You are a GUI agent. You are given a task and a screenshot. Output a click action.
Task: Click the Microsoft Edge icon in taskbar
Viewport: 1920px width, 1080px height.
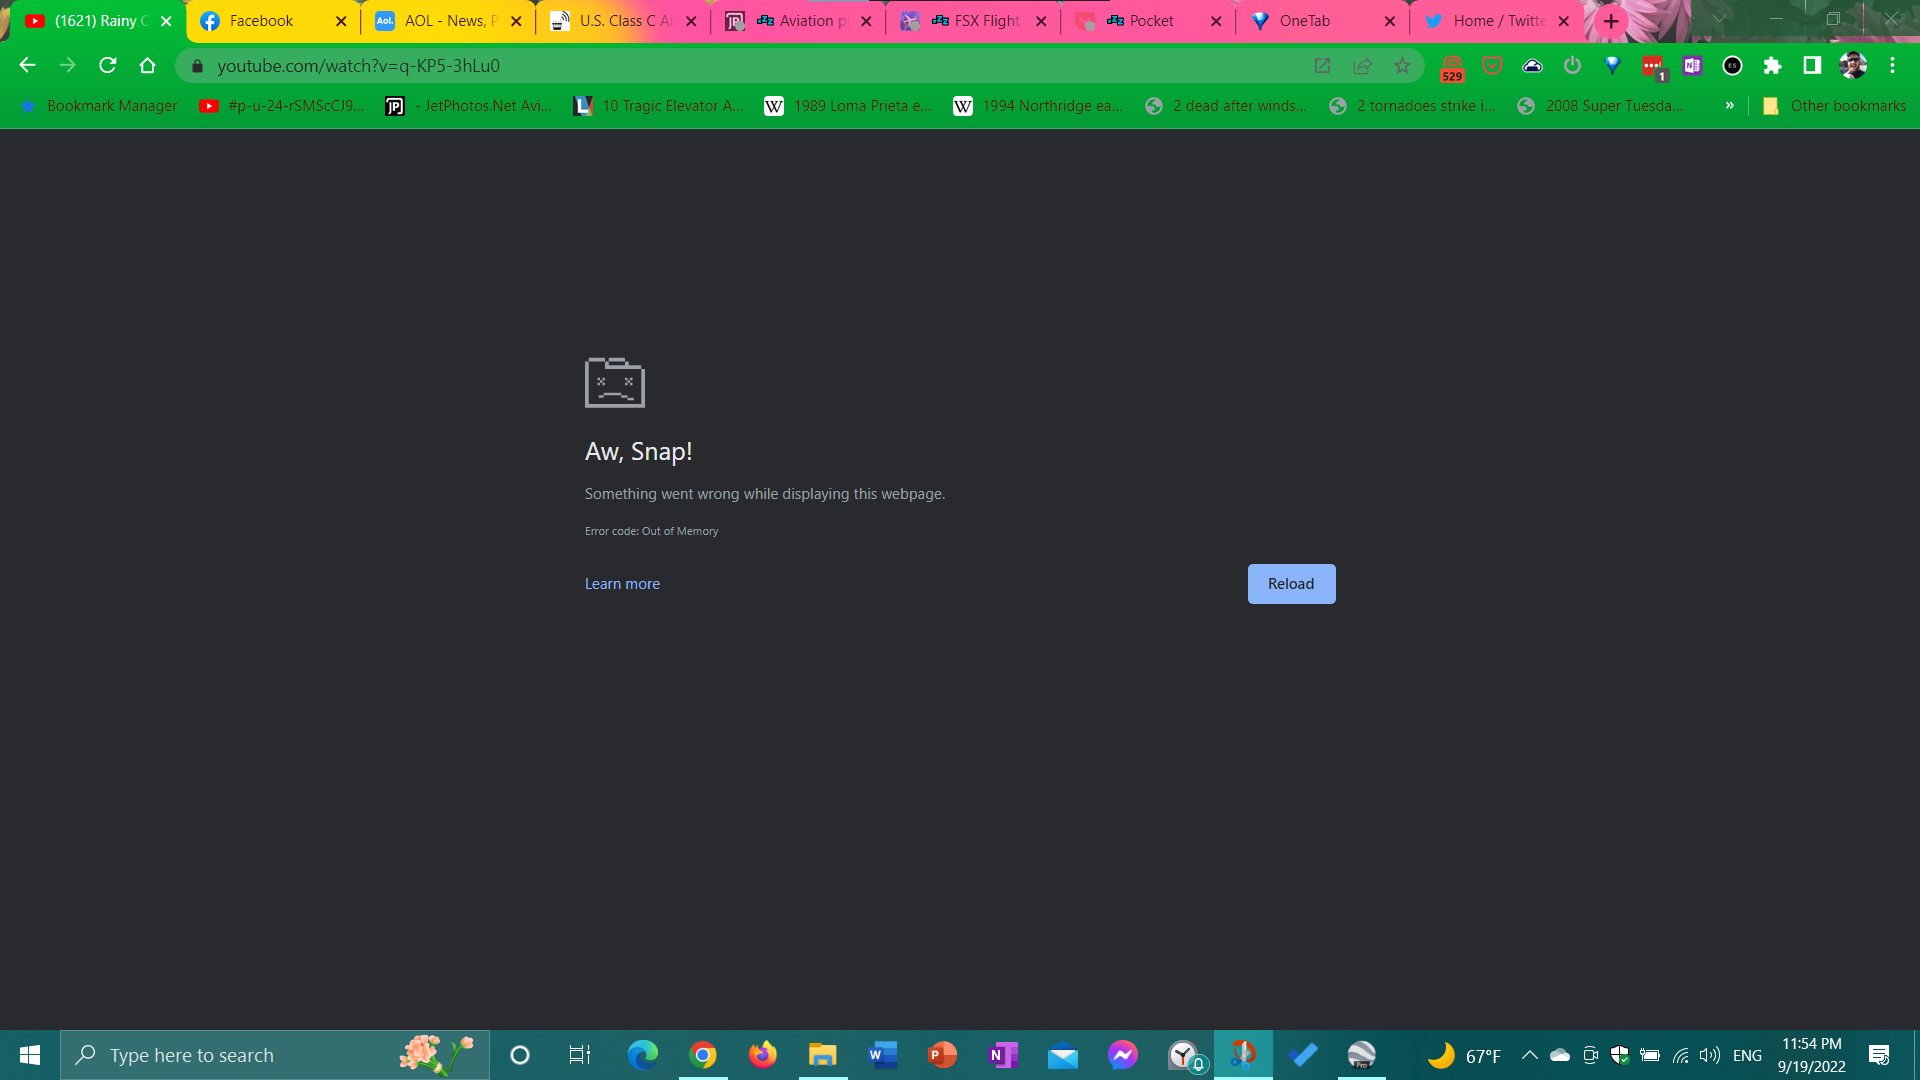tap(642, 1054)
